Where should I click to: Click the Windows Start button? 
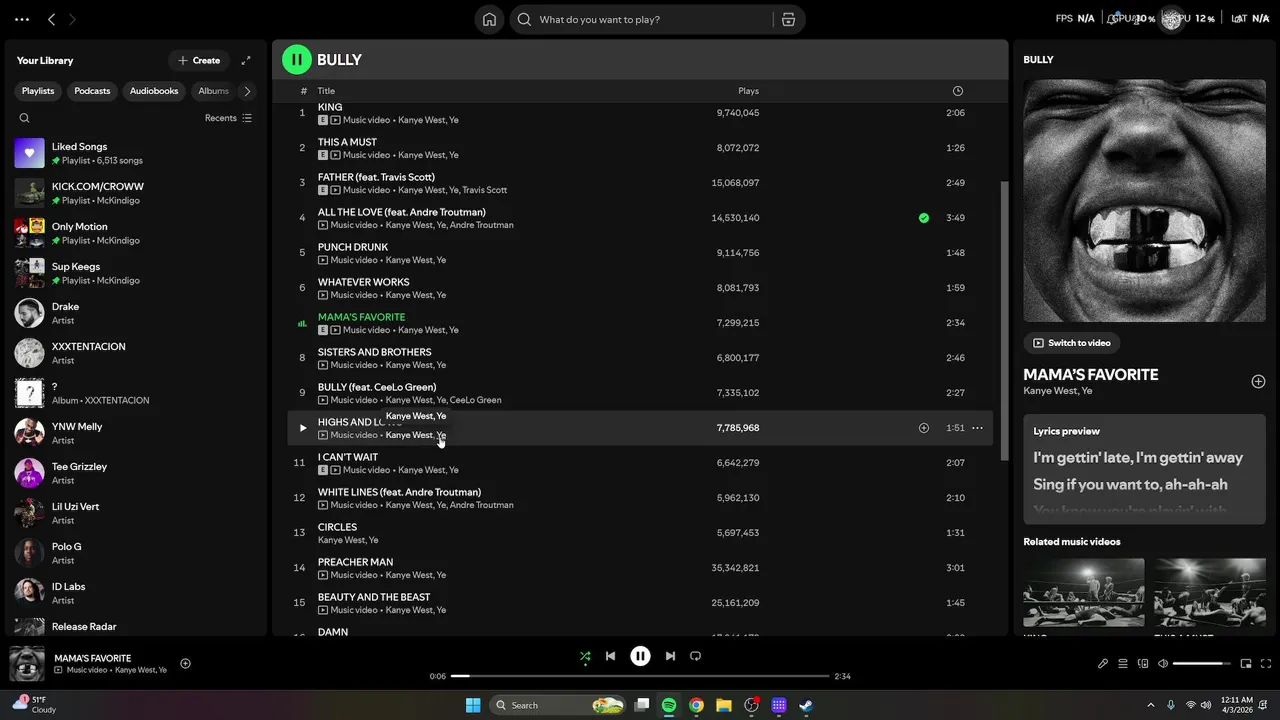473,705
